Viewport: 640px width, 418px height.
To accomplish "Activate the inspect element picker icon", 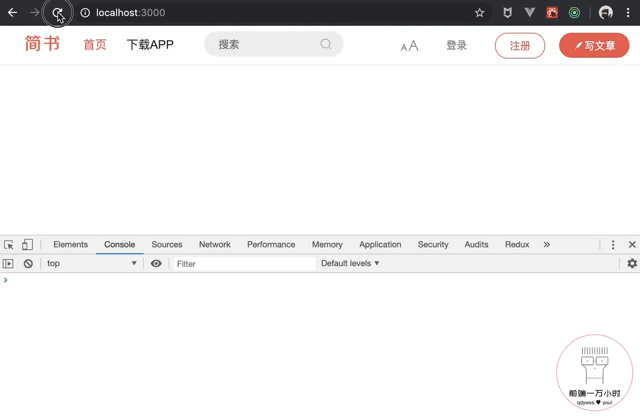I will pos(9,245).
